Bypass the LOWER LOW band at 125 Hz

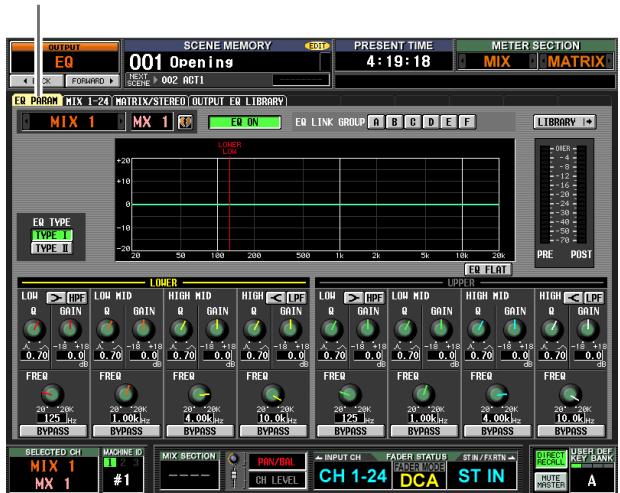53,431
